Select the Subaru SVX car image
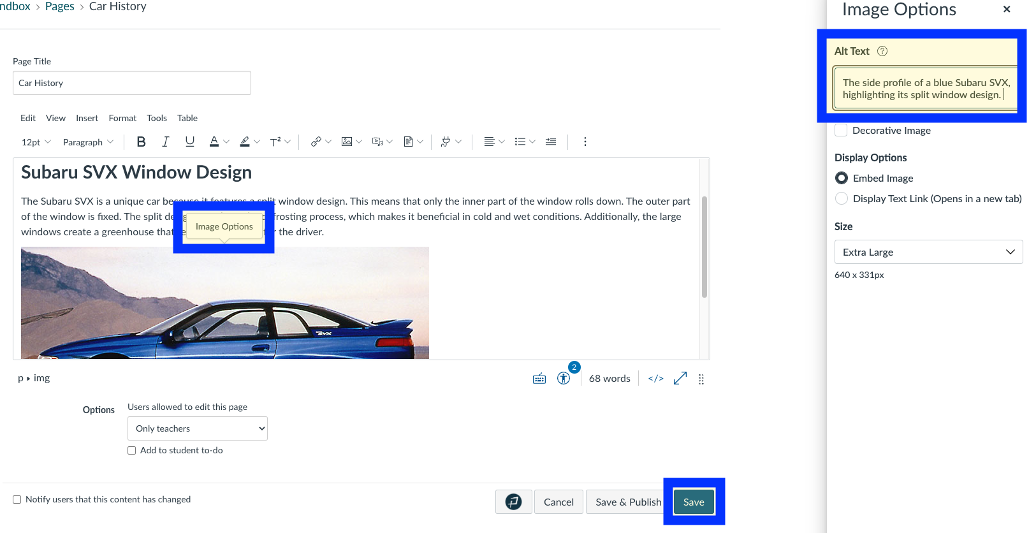Viewport: 1030px width, 534px height. click(225, 303)
